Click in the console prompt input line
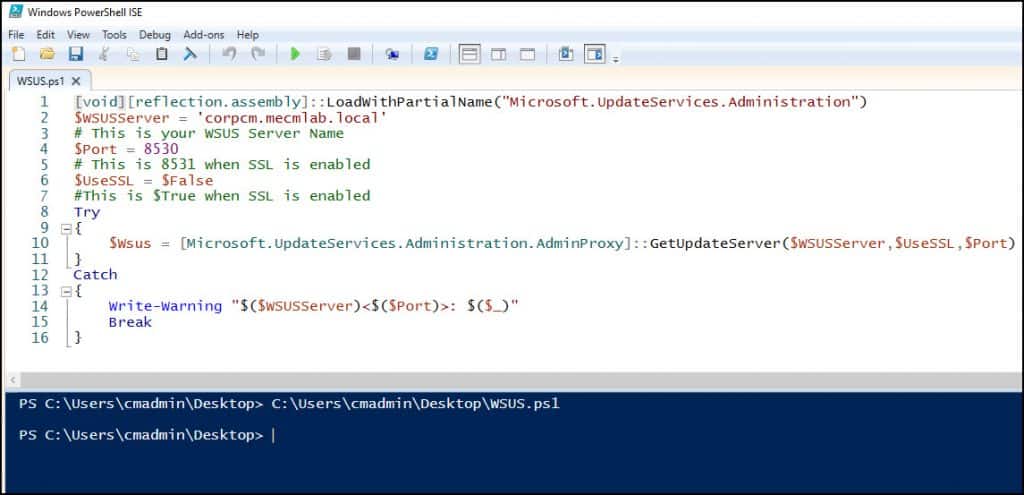 point(500,436)
